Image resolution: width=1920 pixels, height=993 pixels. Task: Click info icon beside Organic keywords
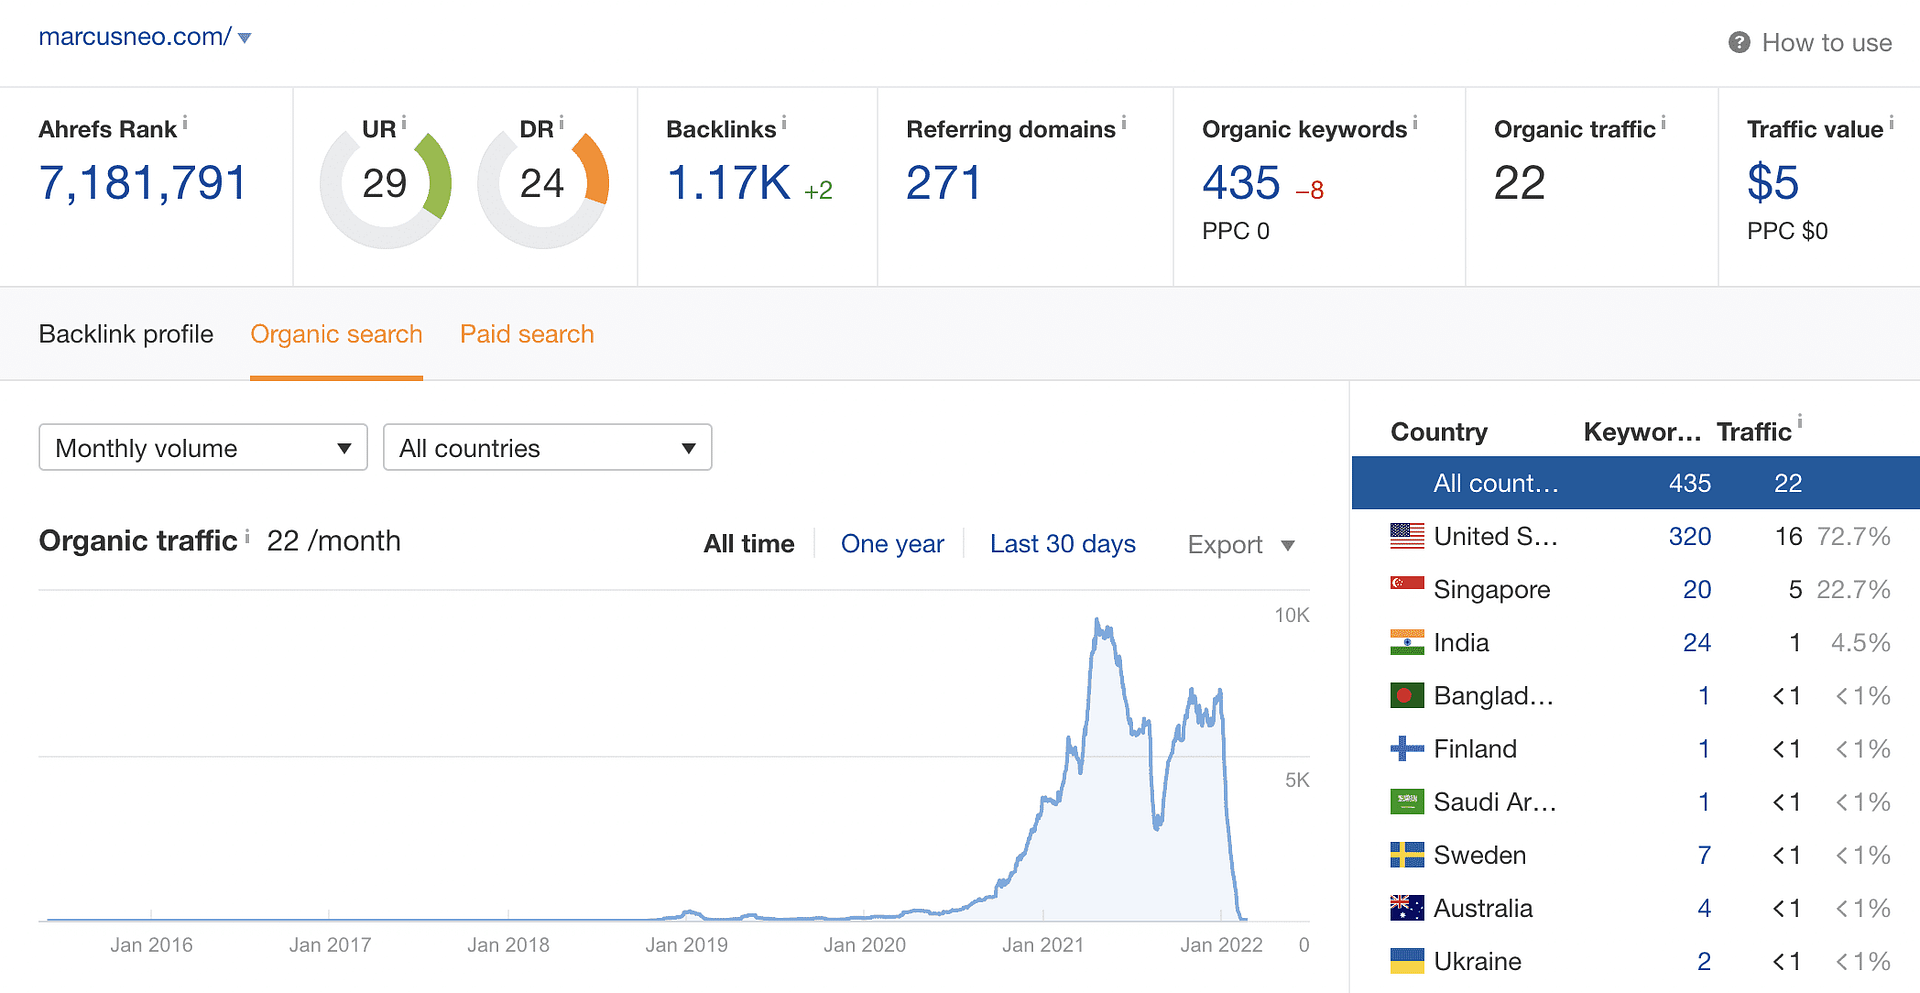tap(1415, 123)
